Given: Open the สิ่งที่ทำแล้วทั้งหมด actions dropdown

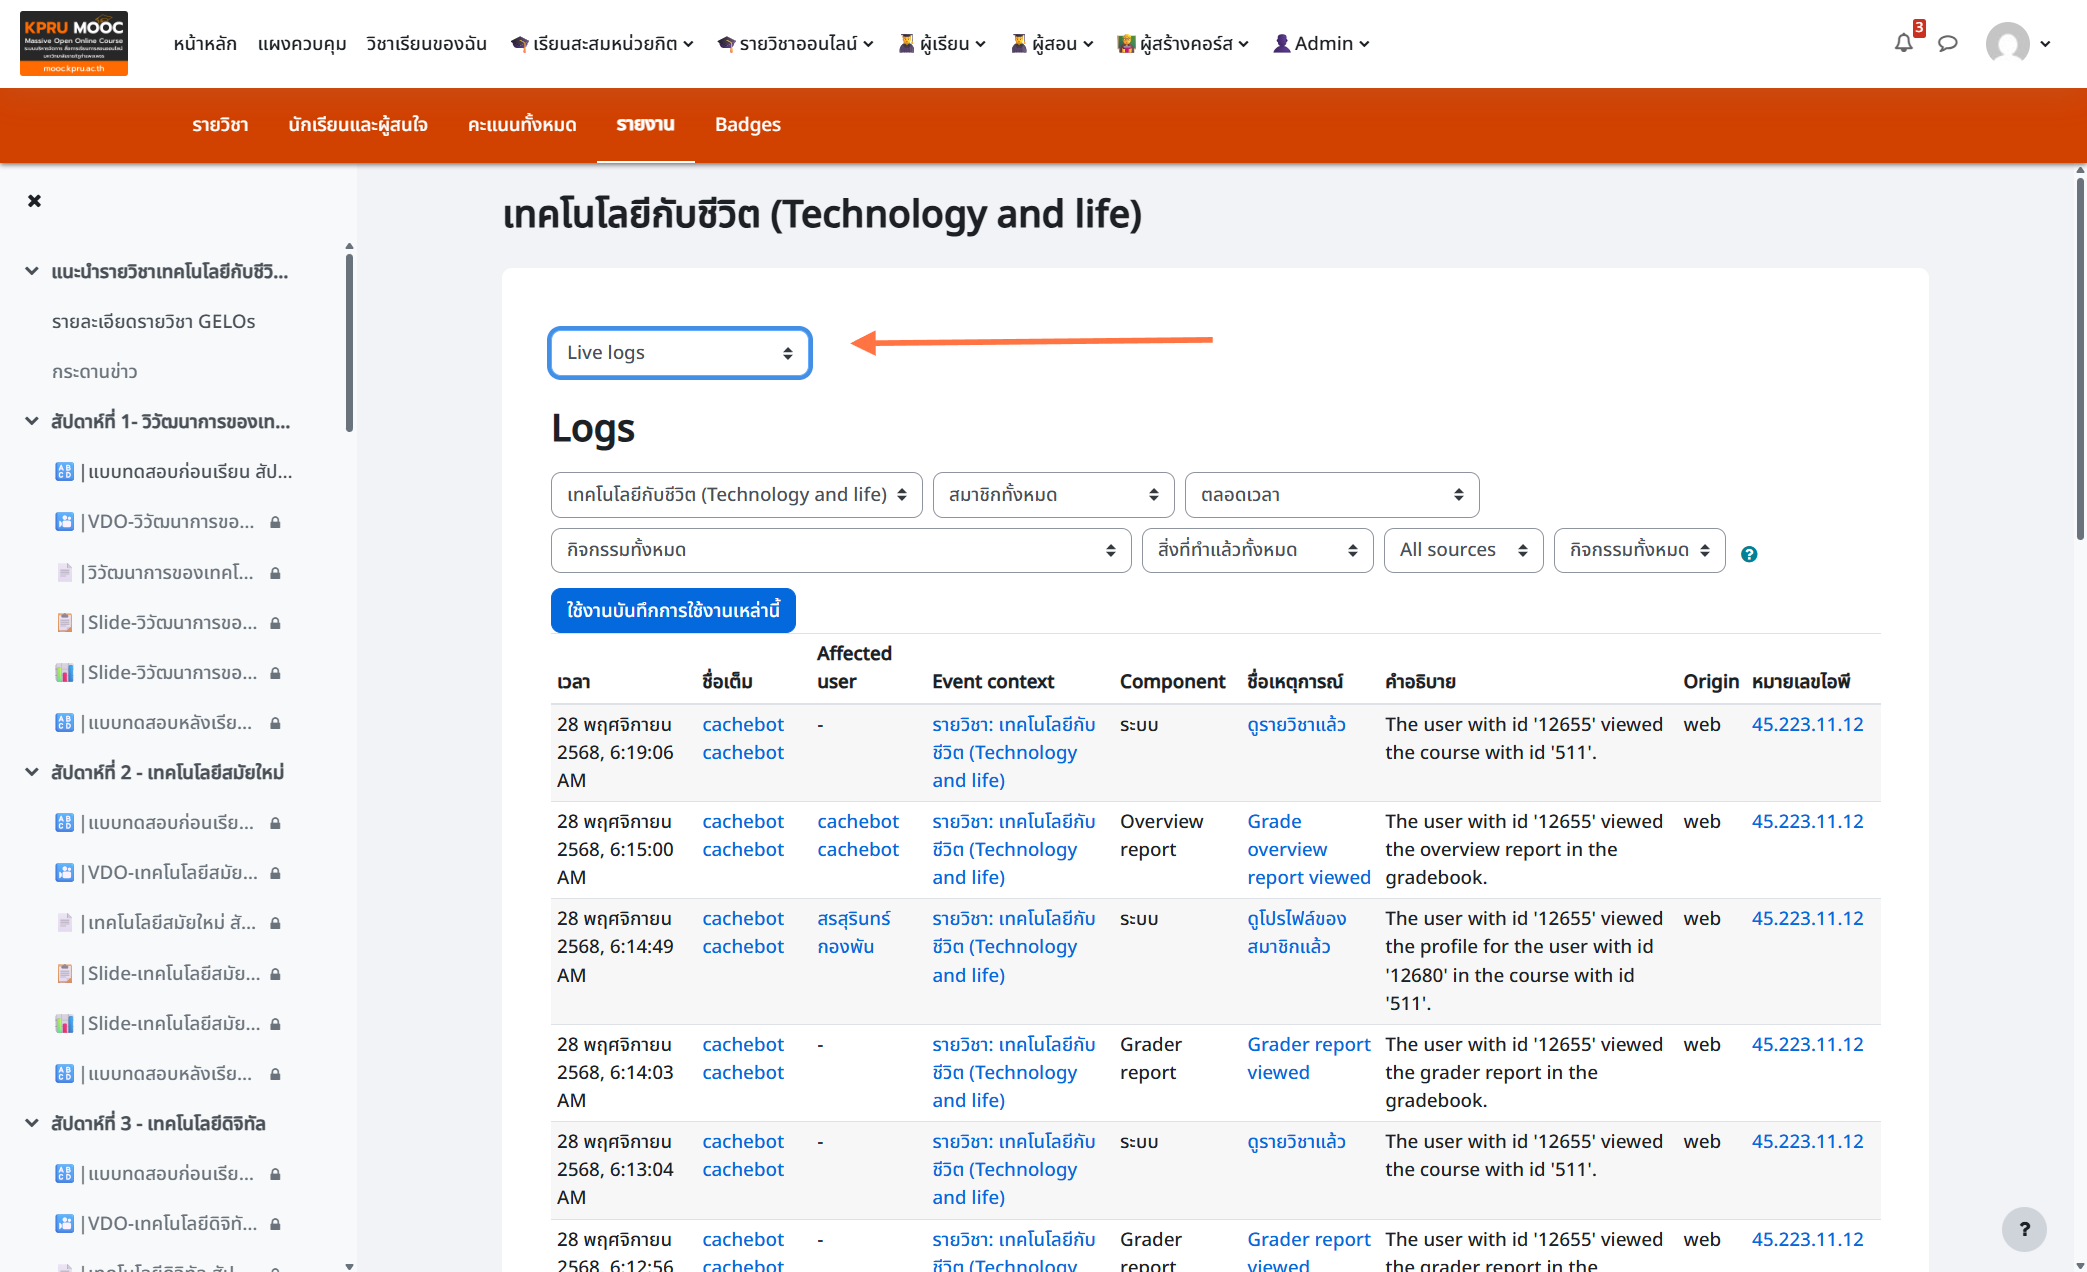Looking at the screenshot, I should pyautogui.click(x=1257, y=550).
